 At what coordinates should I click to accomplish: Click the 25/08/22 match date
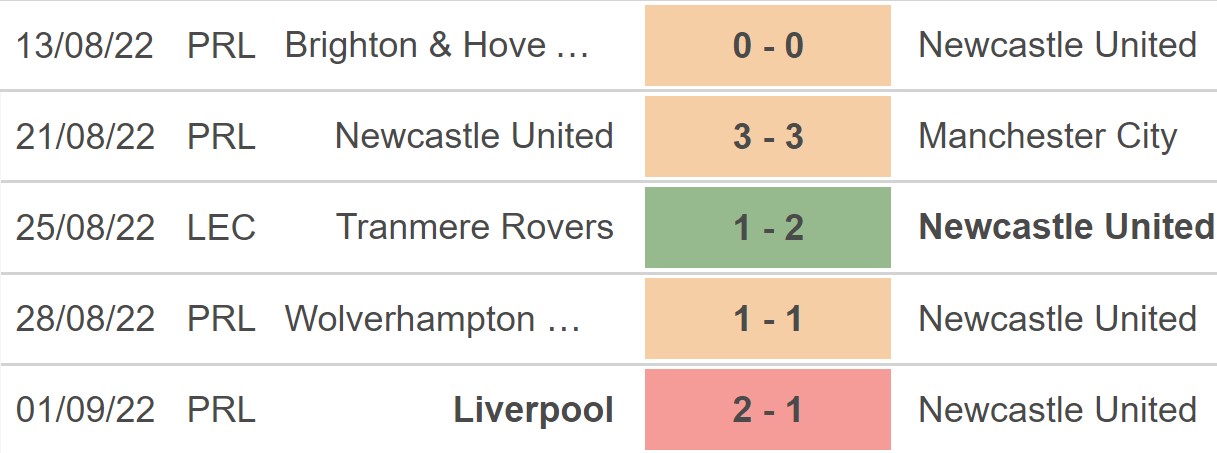tap(86, 228)
